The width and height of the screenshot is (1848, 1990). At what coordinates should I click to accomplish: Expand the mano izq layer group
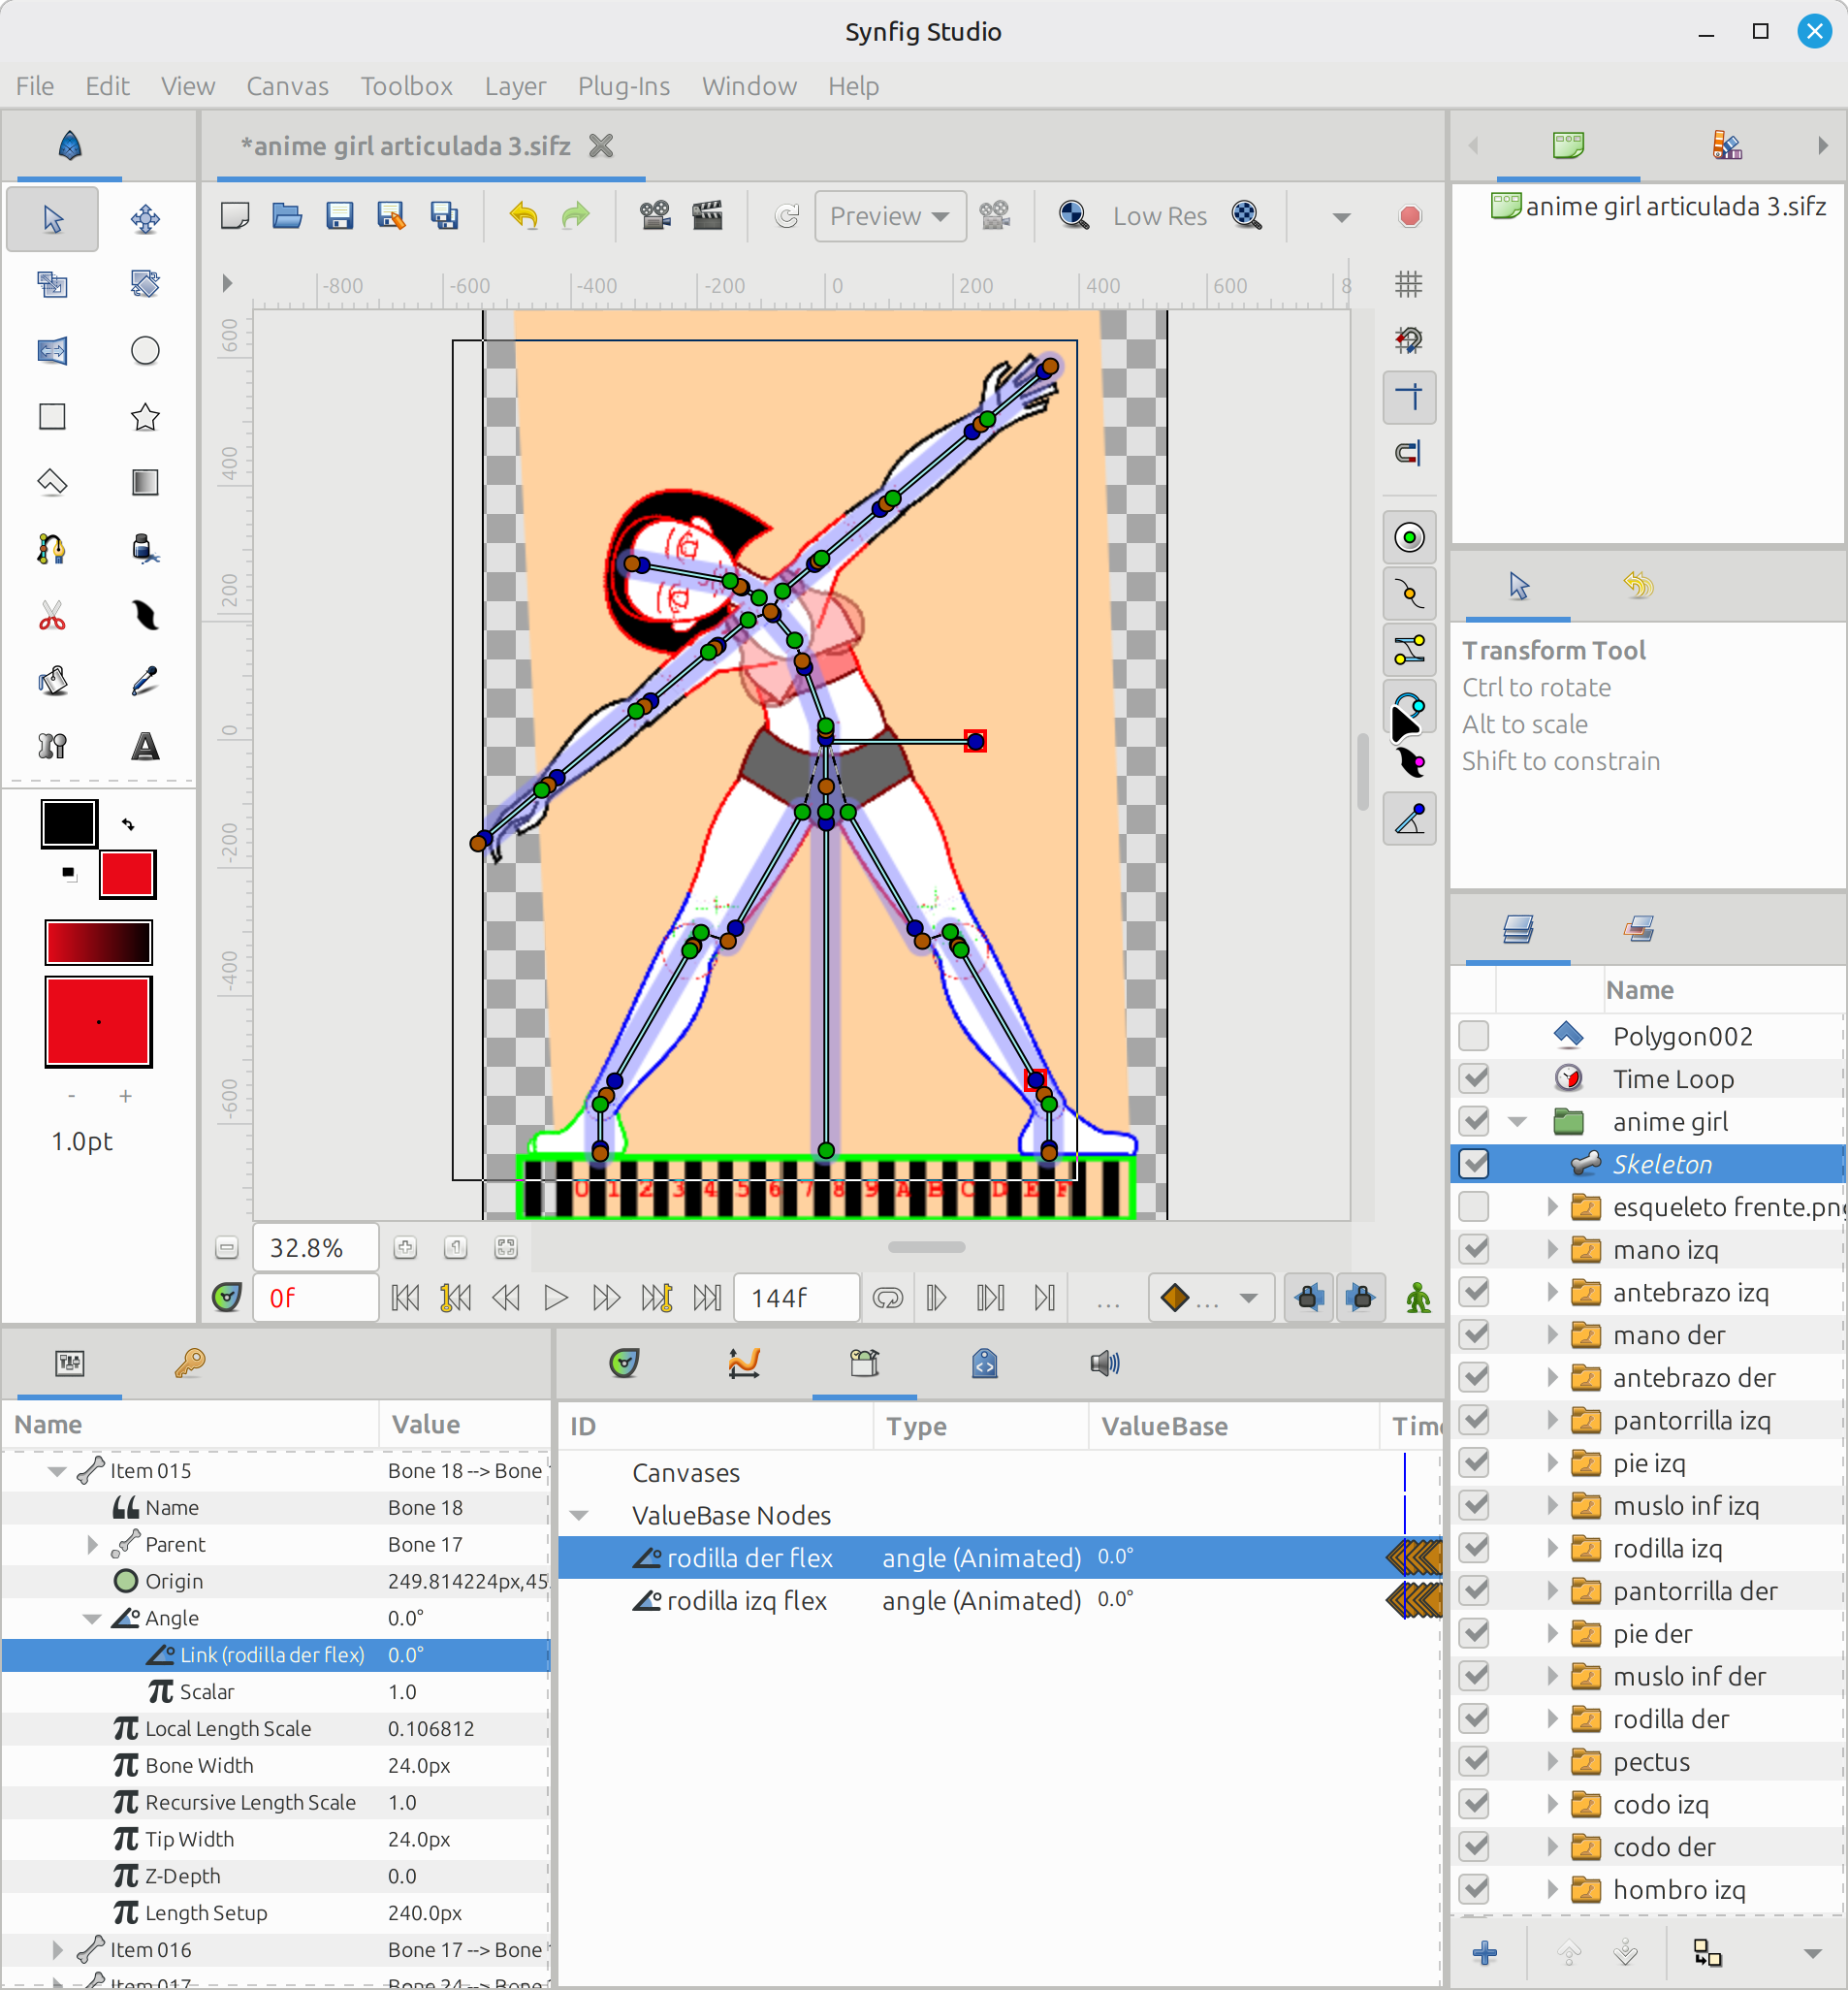[1551, 1249]
